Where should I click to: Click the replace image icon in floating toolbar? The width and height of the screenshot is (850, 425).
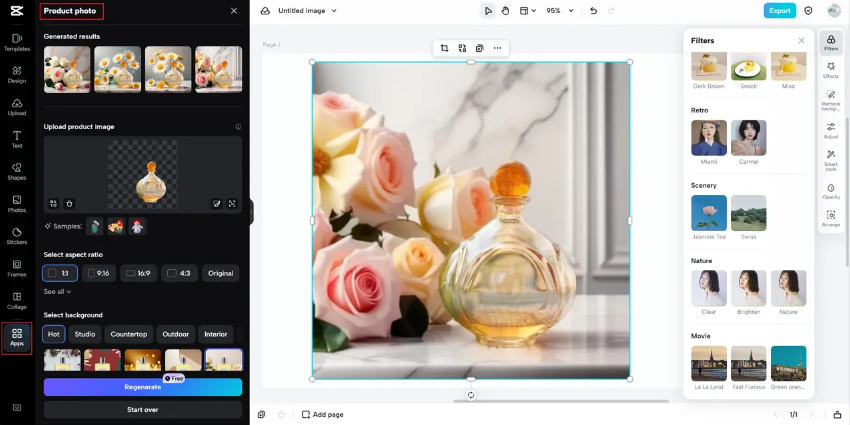pos(462,48)
